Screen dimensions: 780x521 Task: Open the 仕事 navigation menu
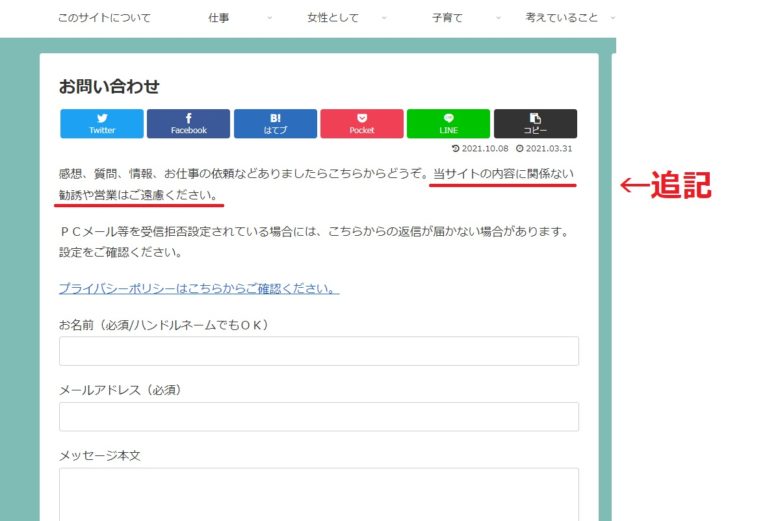[x=218, y=18]
